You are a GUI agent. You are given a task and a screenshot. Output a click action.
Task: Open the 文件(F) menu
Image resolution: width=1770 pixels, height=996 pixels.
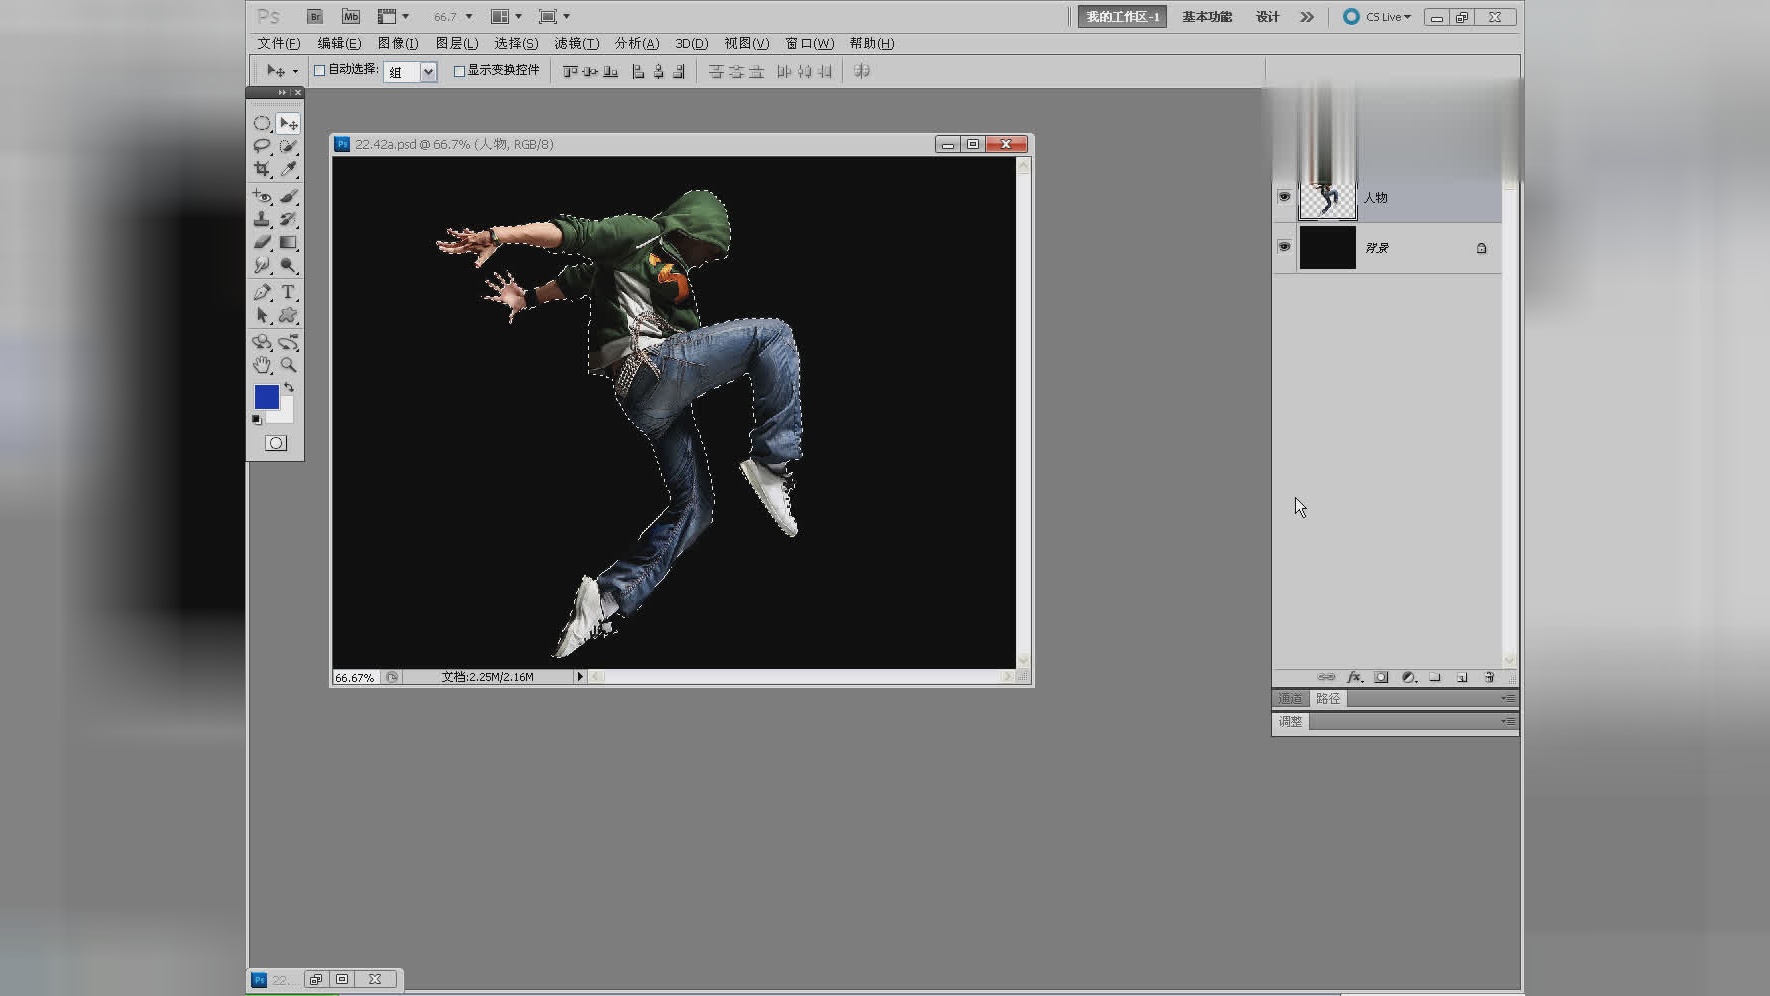tap(278, 43)
